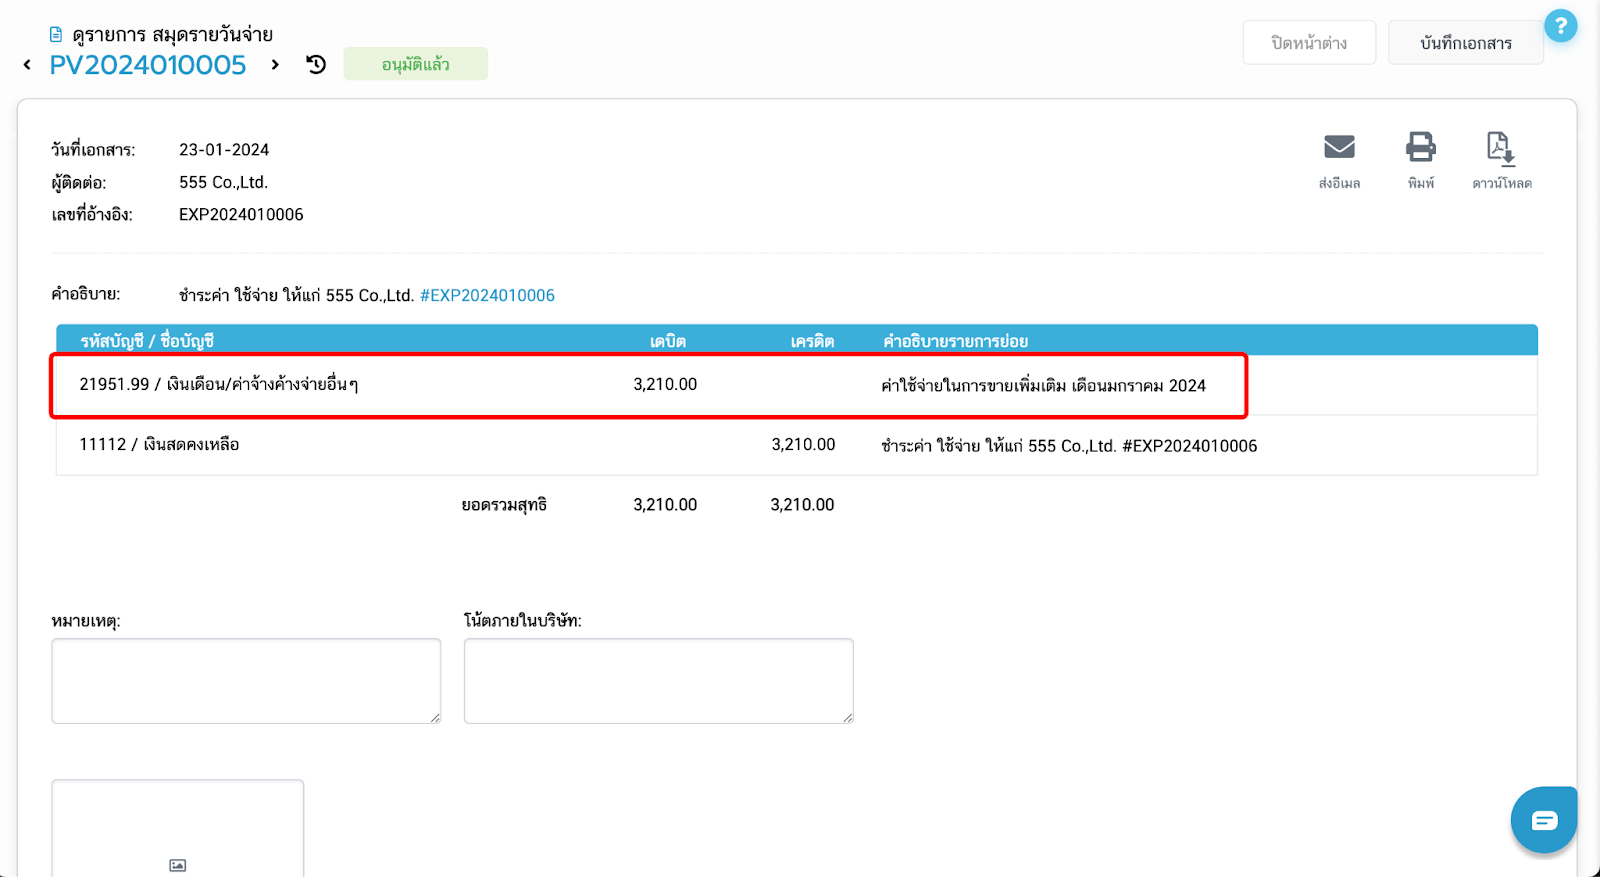The image size is (1600, 877).
Task: View document history clock icon
Action: point(316,65)
